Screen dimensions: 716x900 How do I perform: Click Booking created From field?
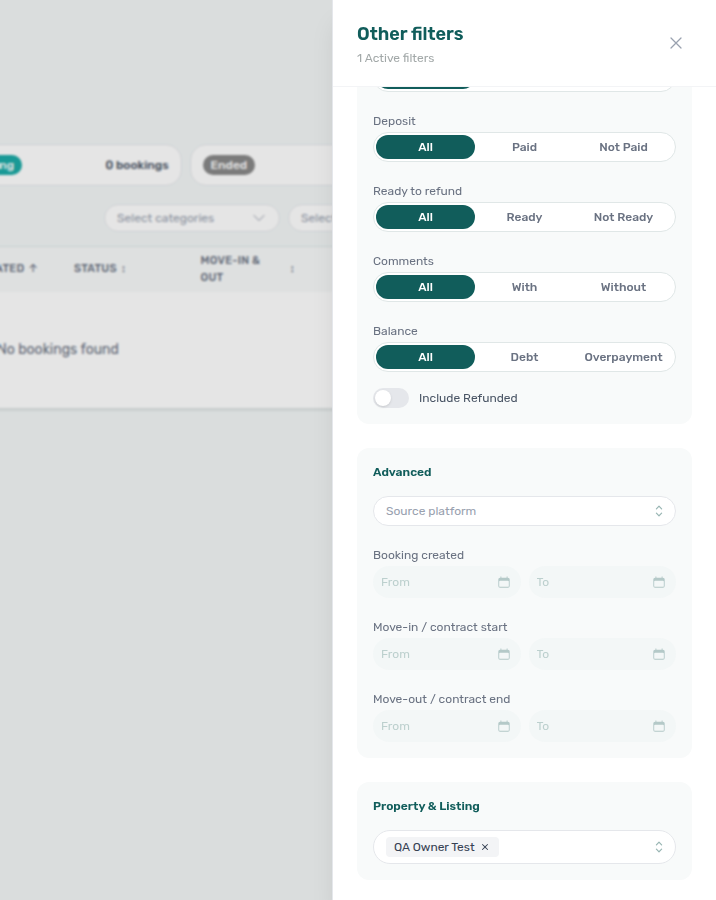pos(447,582)
